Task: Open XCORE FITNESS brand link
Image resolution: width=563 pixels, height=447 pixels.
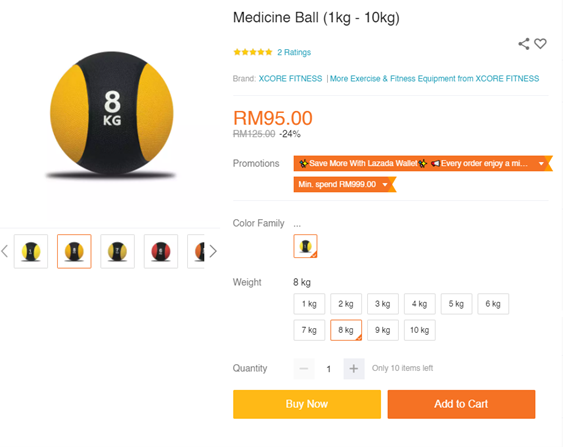Action: pos(290,79)
